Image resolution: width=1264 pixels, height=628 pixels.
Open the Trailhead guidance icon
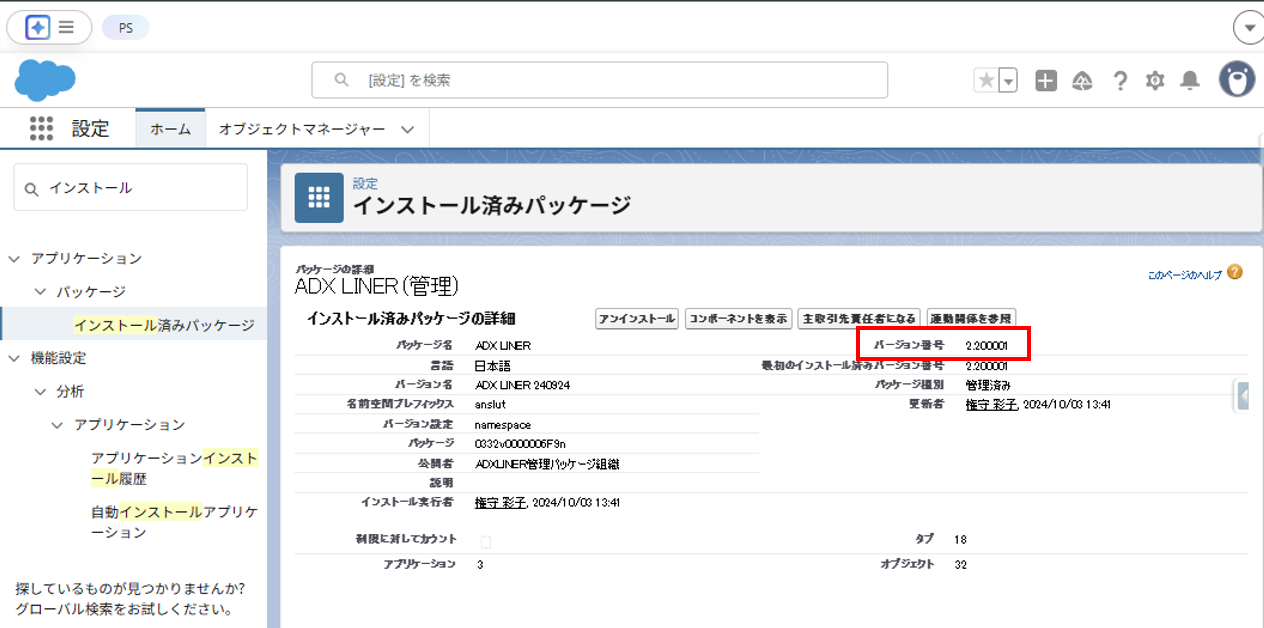click(1082, 81)
